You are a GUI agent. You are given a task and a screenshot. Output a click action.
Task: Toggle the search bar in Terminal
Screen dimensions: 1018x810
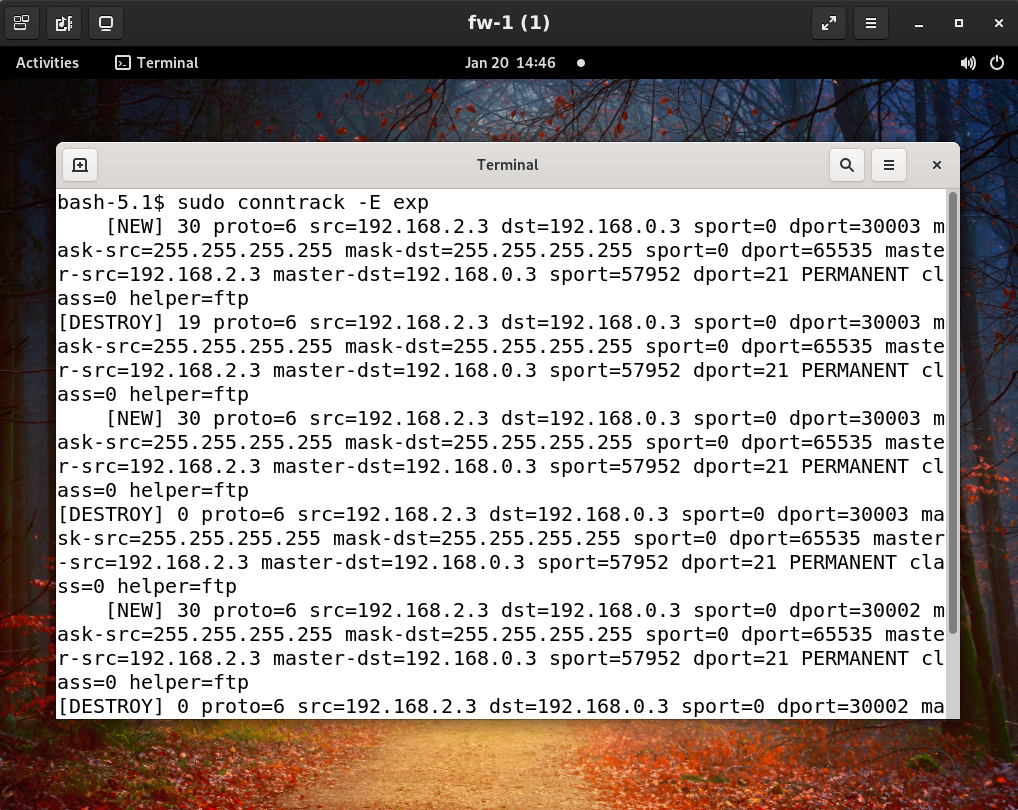click(846, 165)
